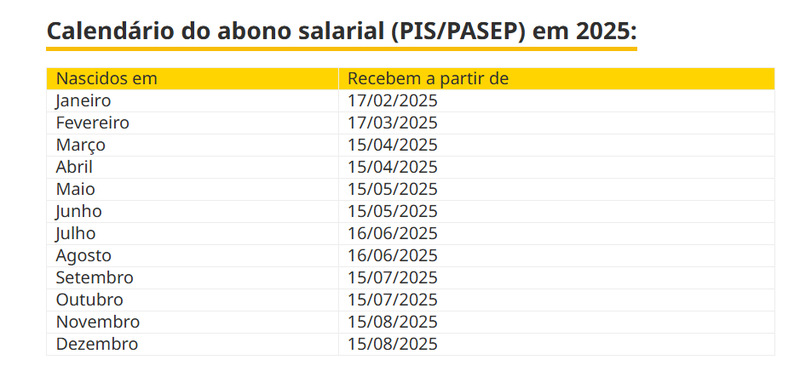Click the Janeiro row cell

[192, 101]
